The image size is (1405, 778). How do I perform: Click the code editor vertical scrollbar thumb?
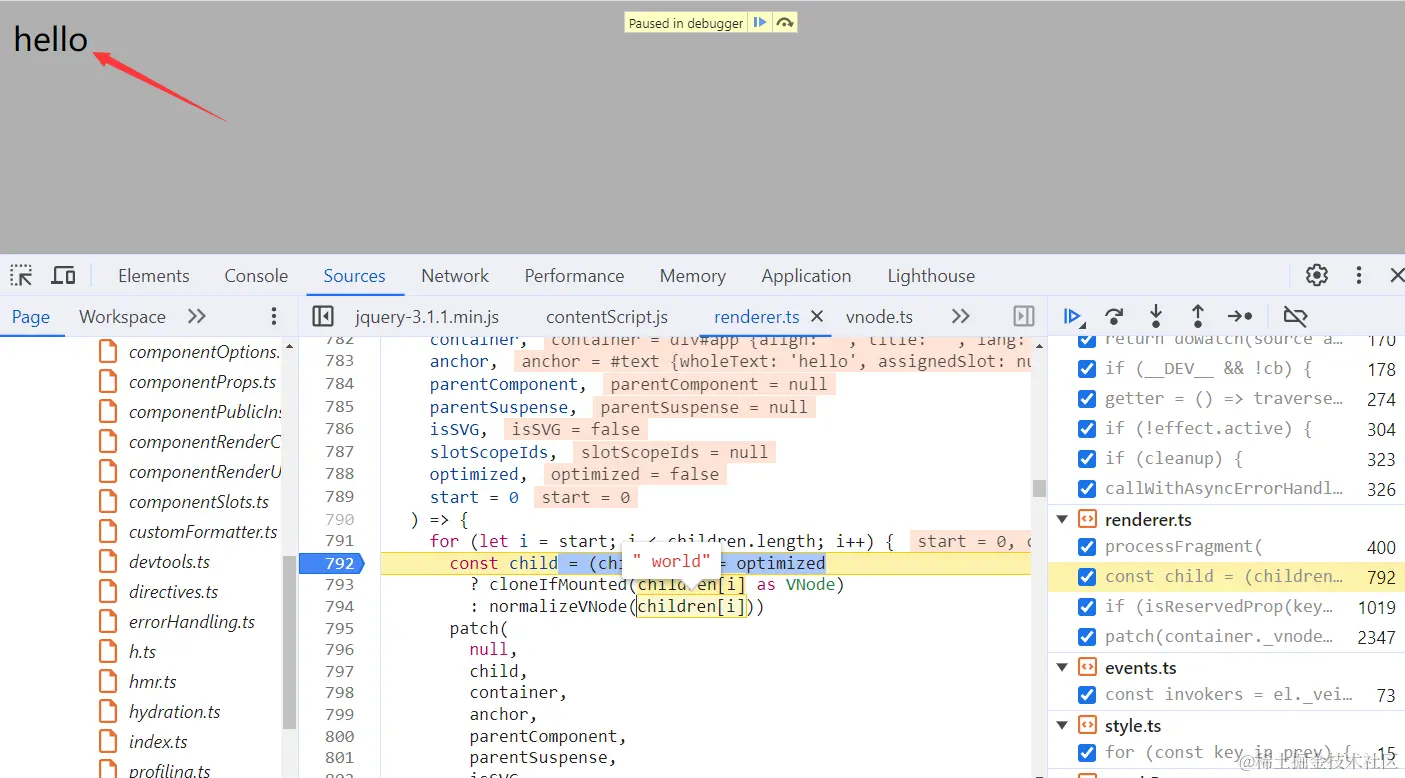[1039, 488]
